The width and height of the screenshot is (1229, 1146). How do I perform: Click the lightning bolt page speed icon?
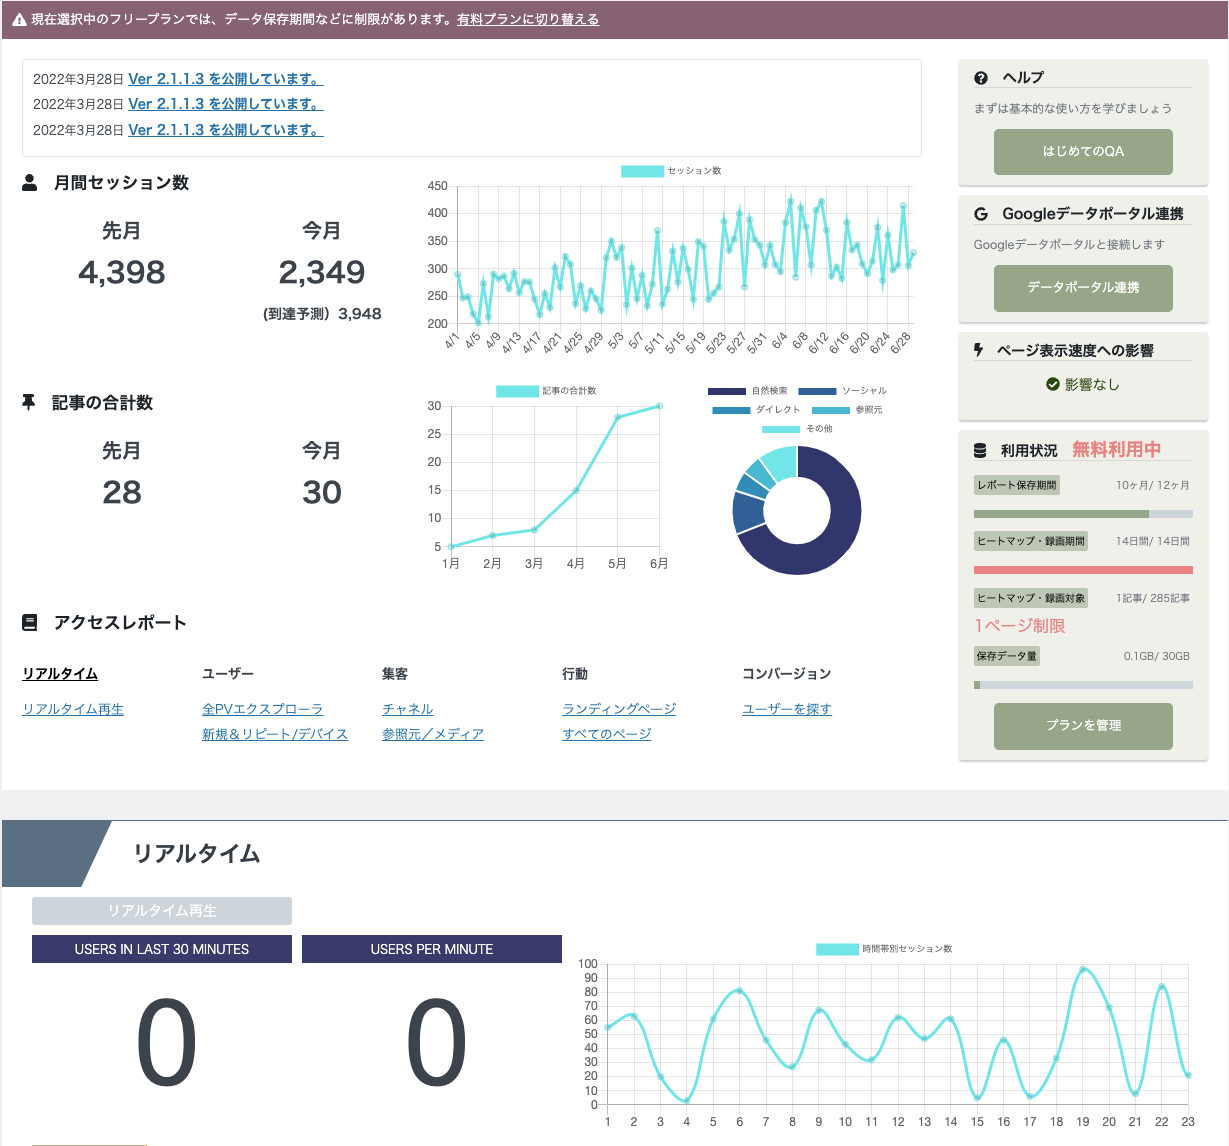click(979, 350)
